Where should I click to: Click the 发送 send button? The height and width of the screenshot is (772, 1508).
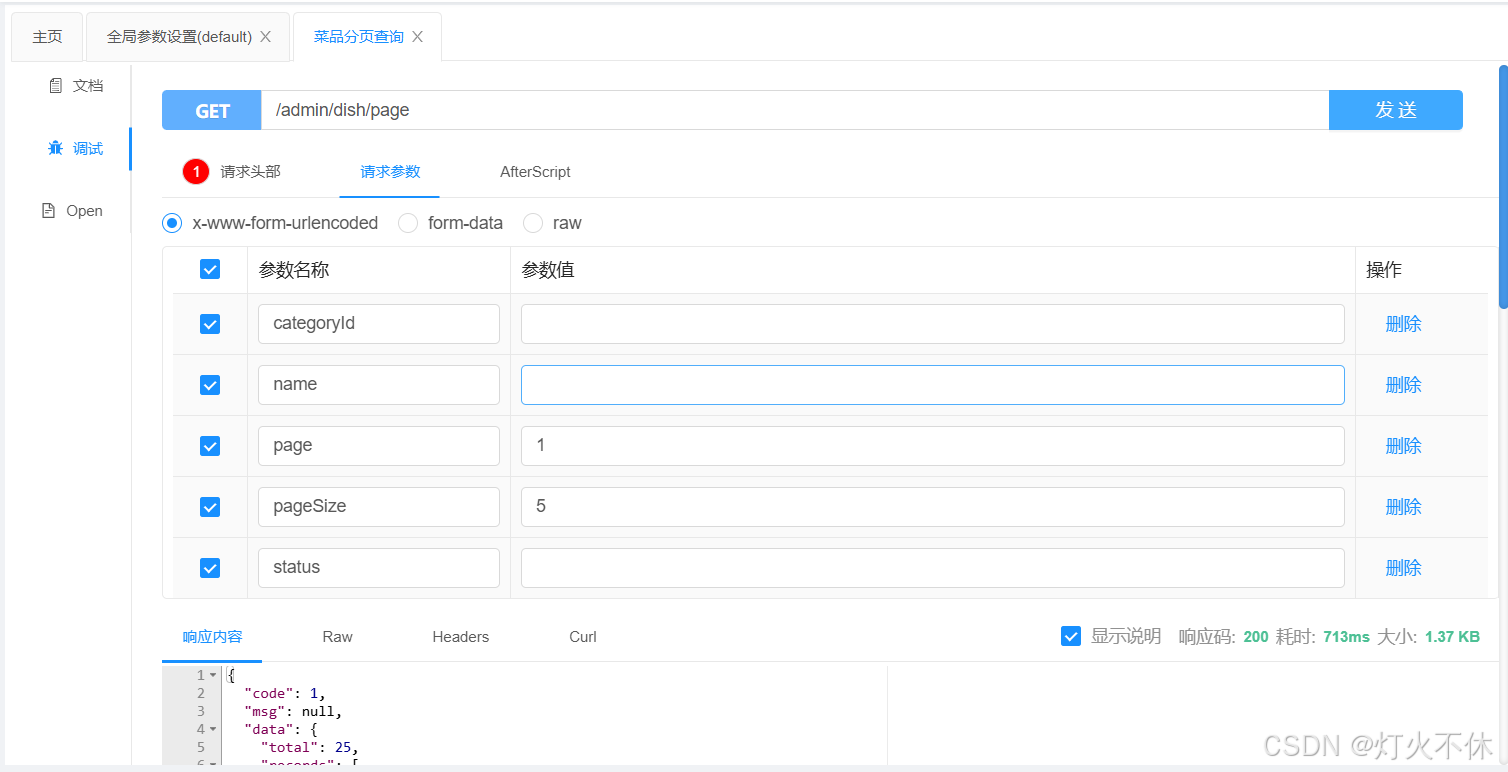[1396, 110]
